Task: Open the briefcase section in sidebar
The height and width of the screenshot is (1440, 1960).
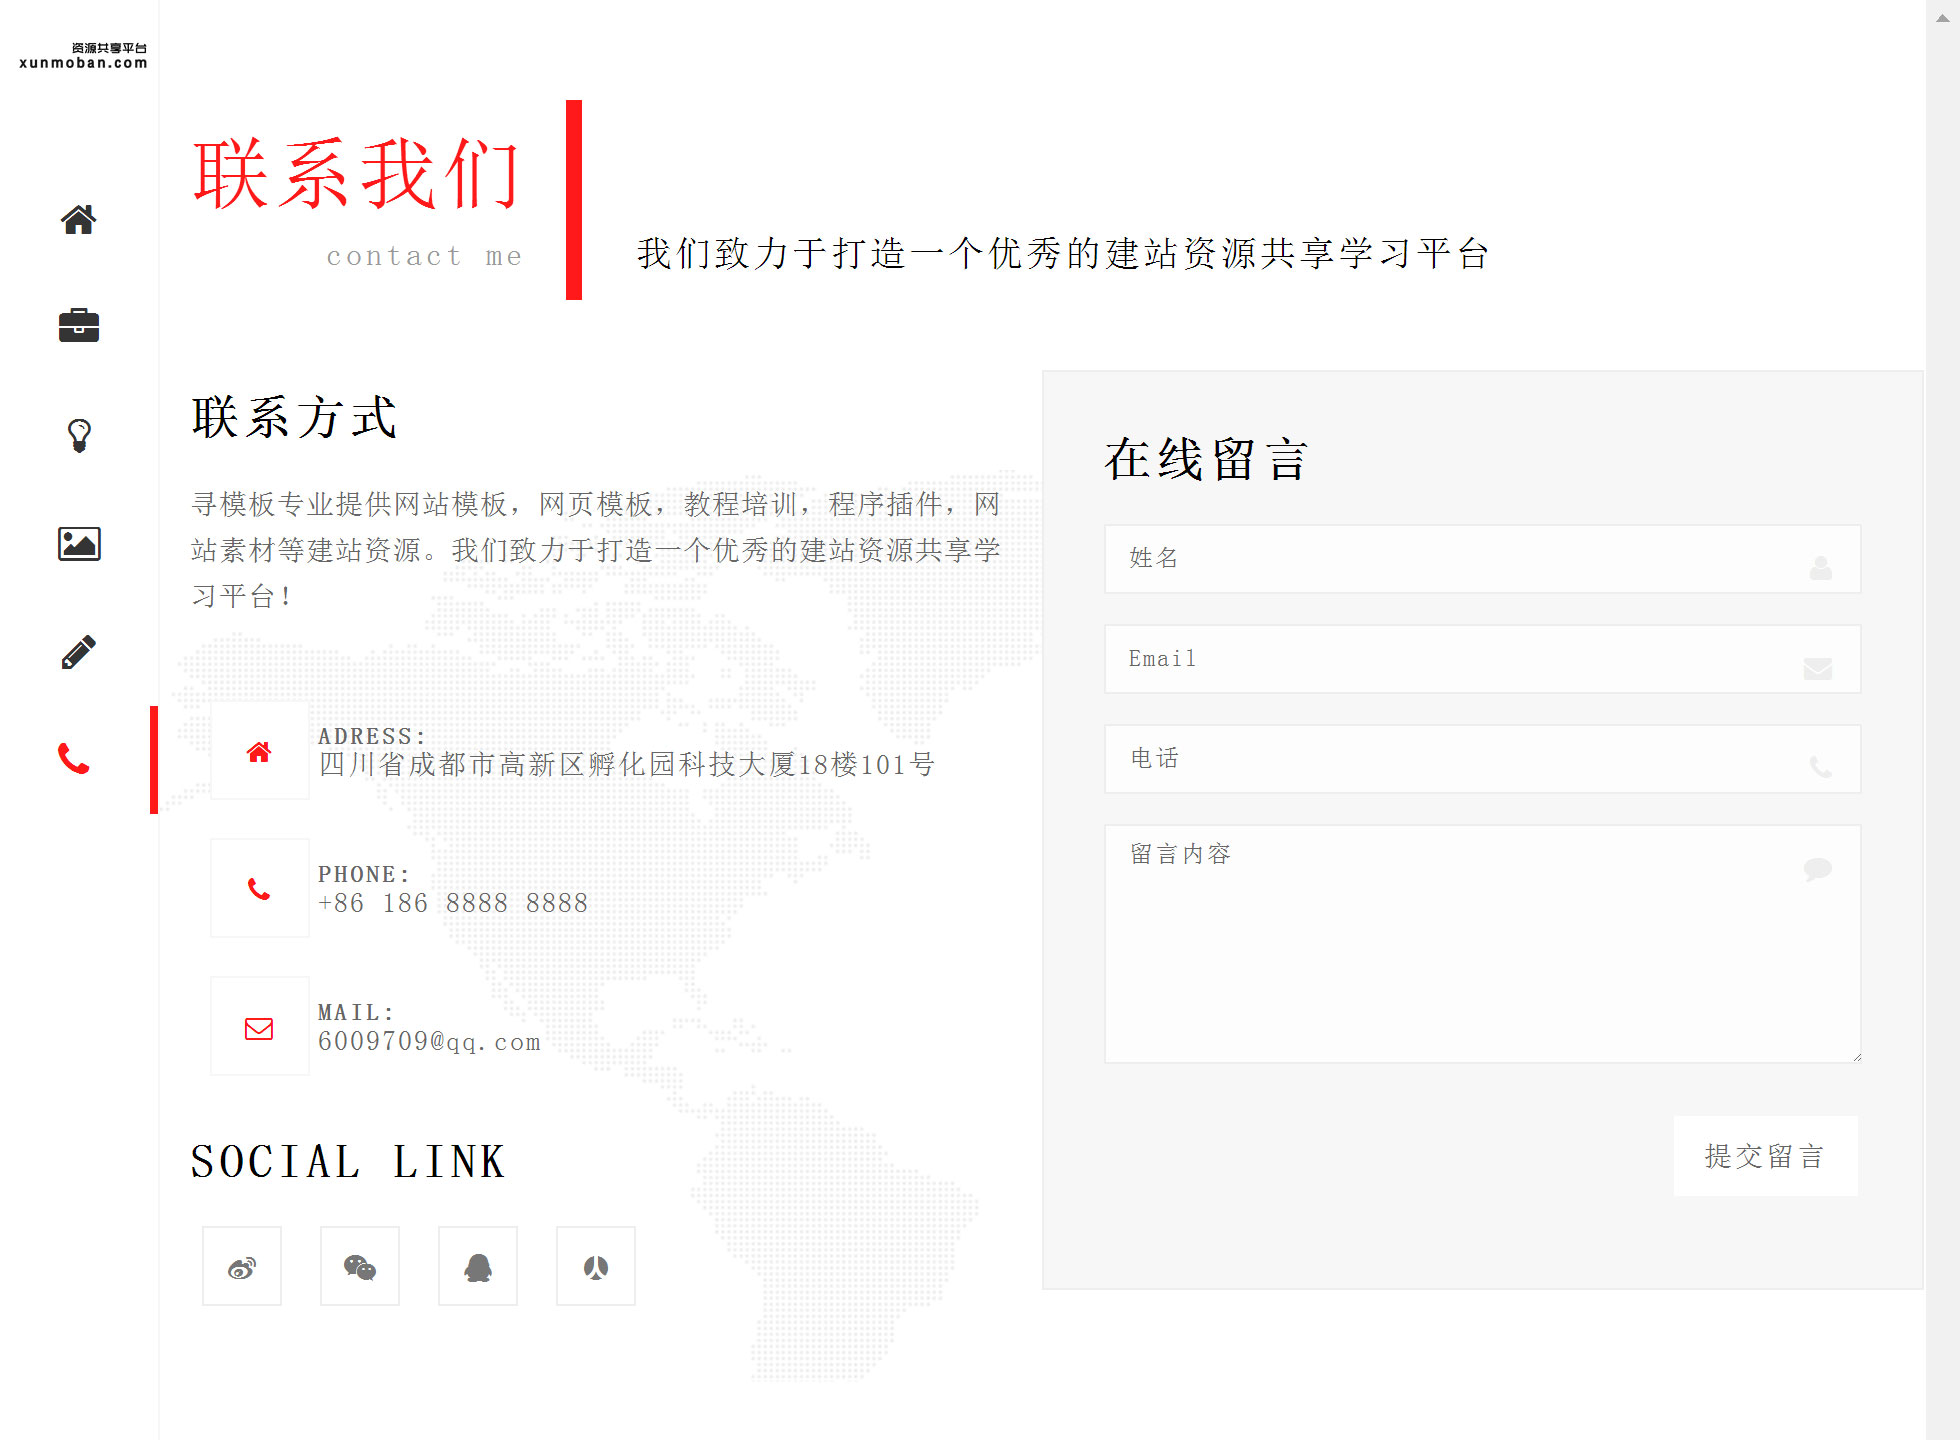Action: pos(79,326)
